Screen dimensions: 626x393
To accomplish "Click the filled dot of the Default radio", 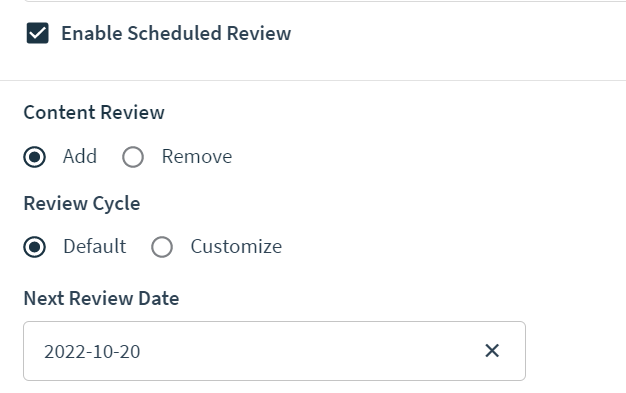I will point(34,247).
